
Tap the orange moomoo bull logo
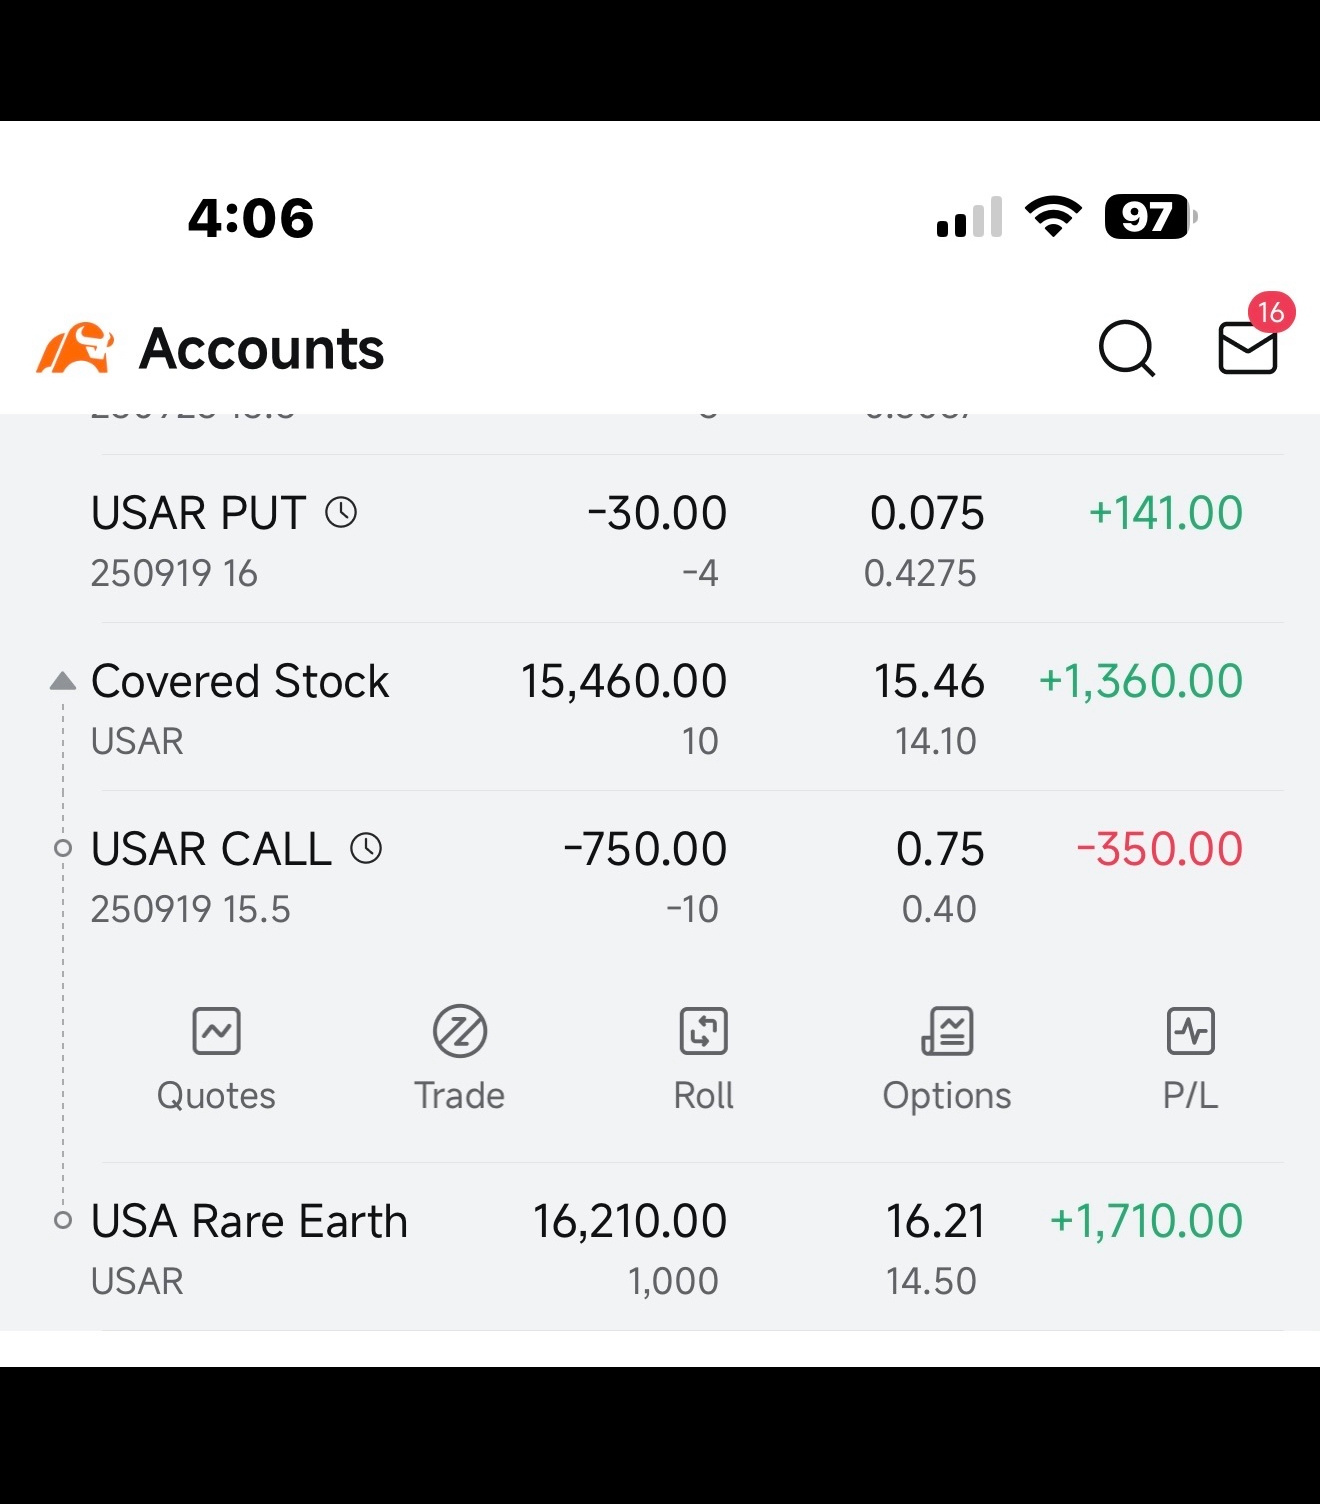pyautogui.click(x=75, y=348)
